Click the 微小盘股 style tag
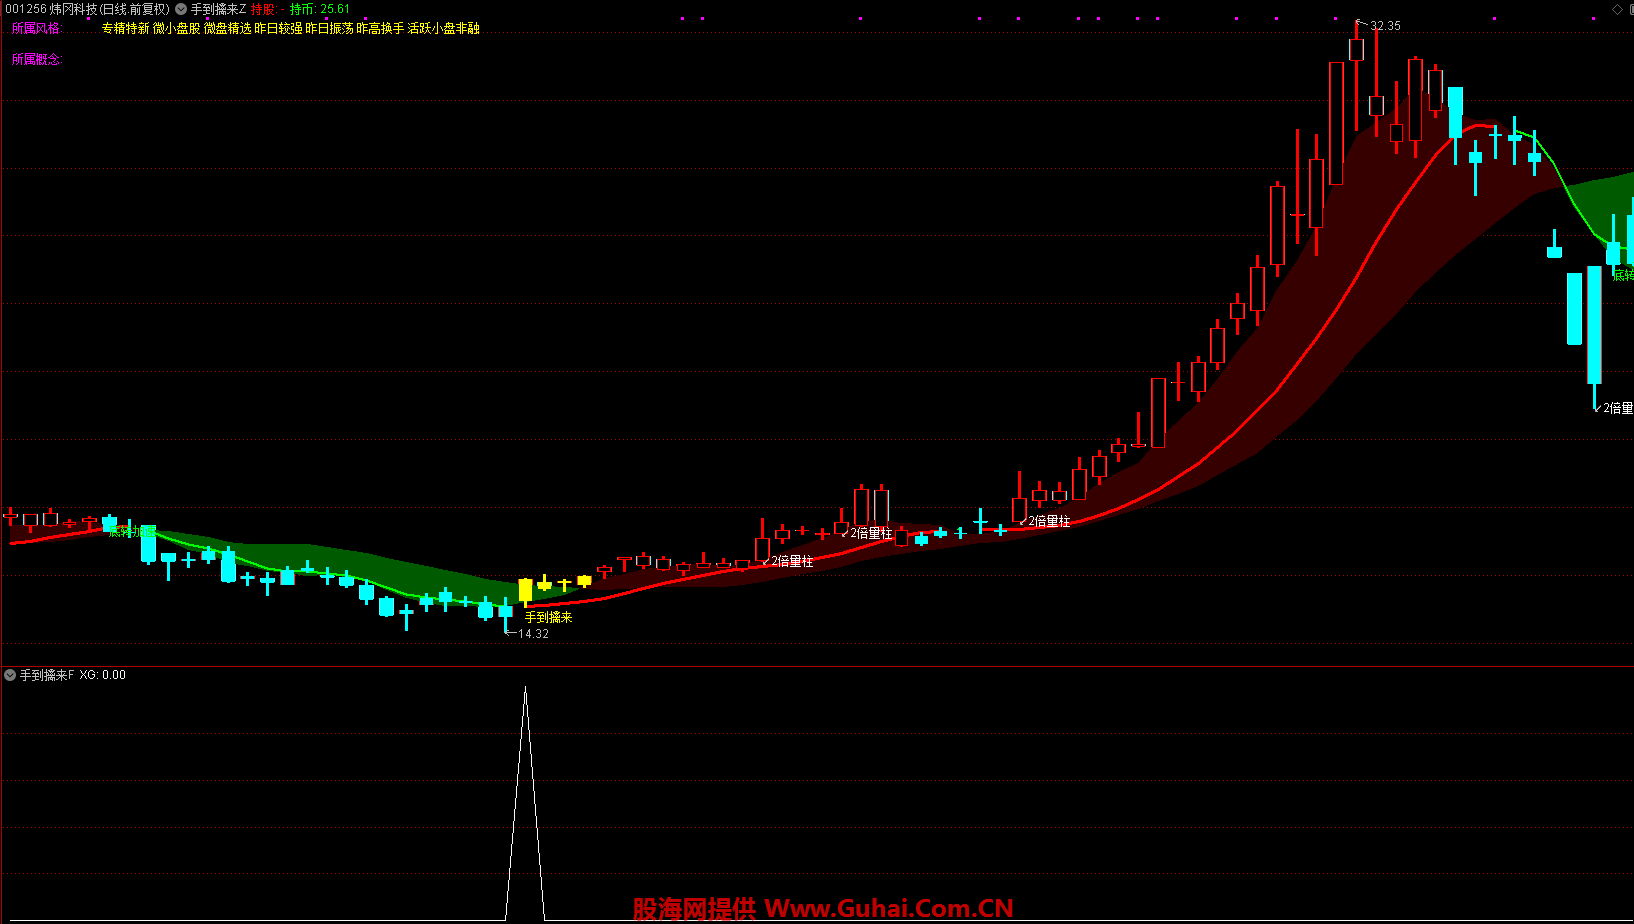Viewport: 1634px width, 924px height. [176, 28]
